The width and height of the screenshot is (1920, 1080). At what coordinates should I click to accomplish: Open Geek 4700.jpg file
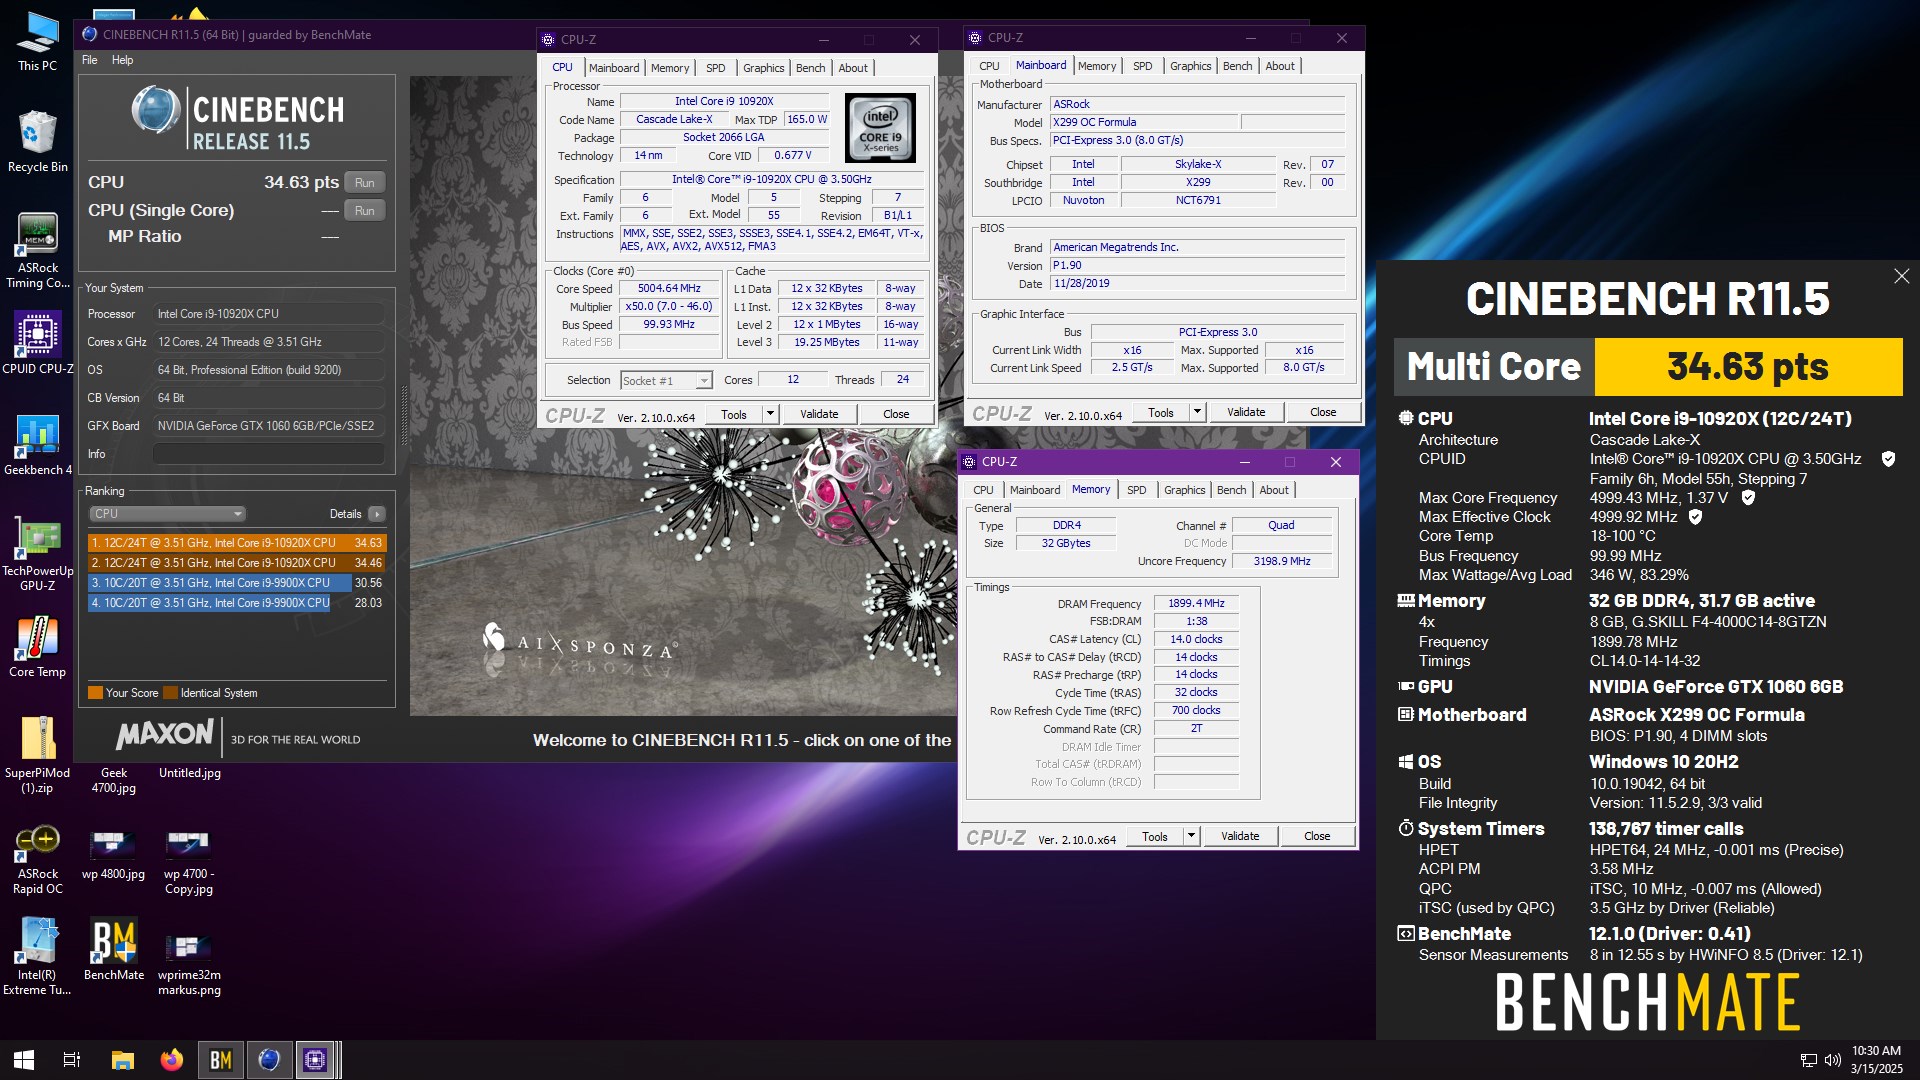[x=114, y=780]
